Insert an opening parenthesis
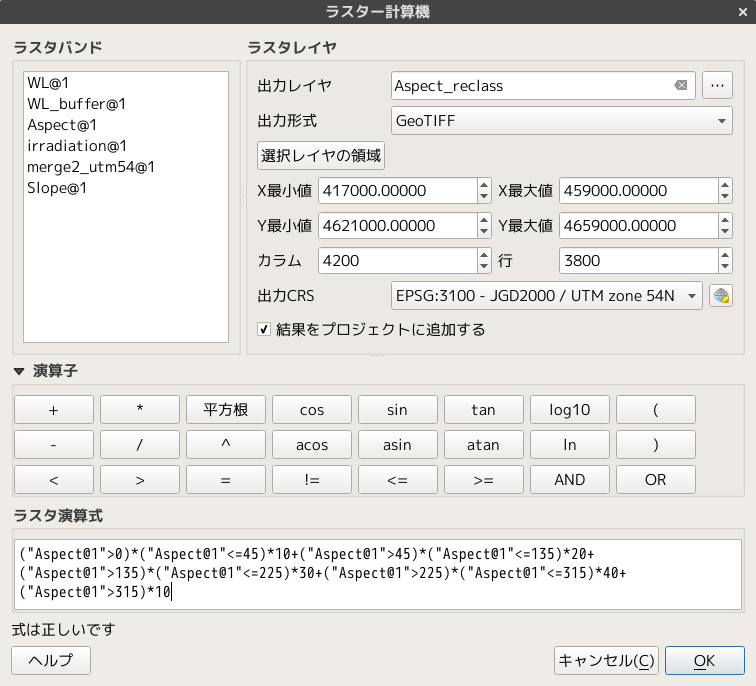 tap(656, 410)
